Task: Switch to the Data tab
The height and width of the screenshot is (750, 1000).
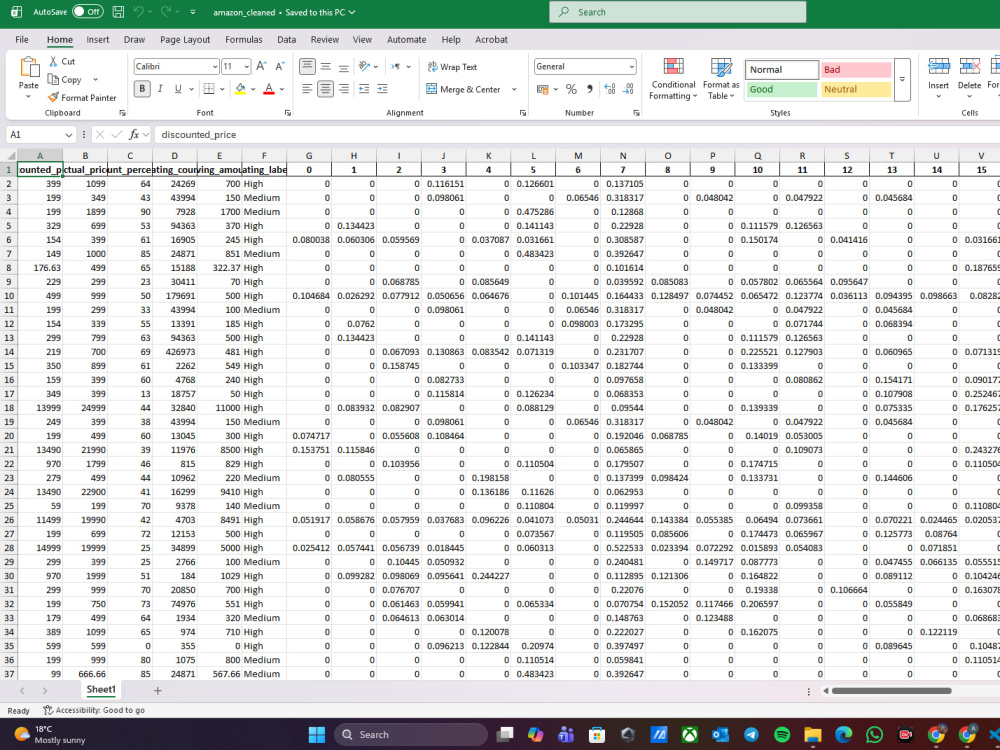Action: (x=286, y=40)
